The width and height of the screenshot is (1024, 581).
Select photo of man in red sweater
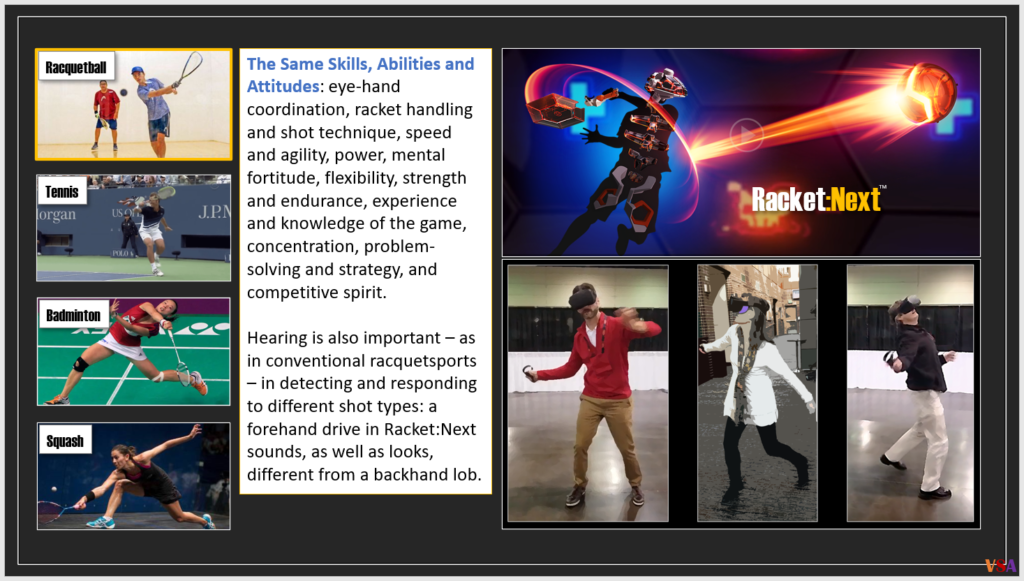point(587,392)
